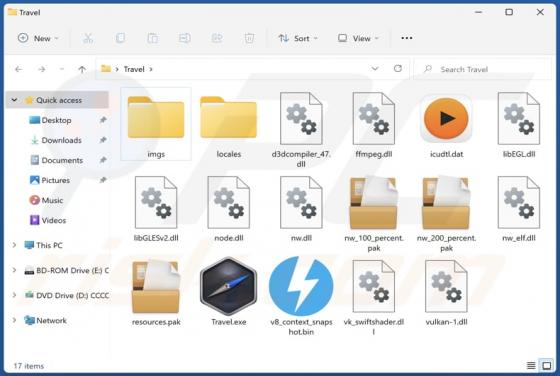Open Pictures in Quick access
This screenshot has width=560, height=376.
[55, 180]
